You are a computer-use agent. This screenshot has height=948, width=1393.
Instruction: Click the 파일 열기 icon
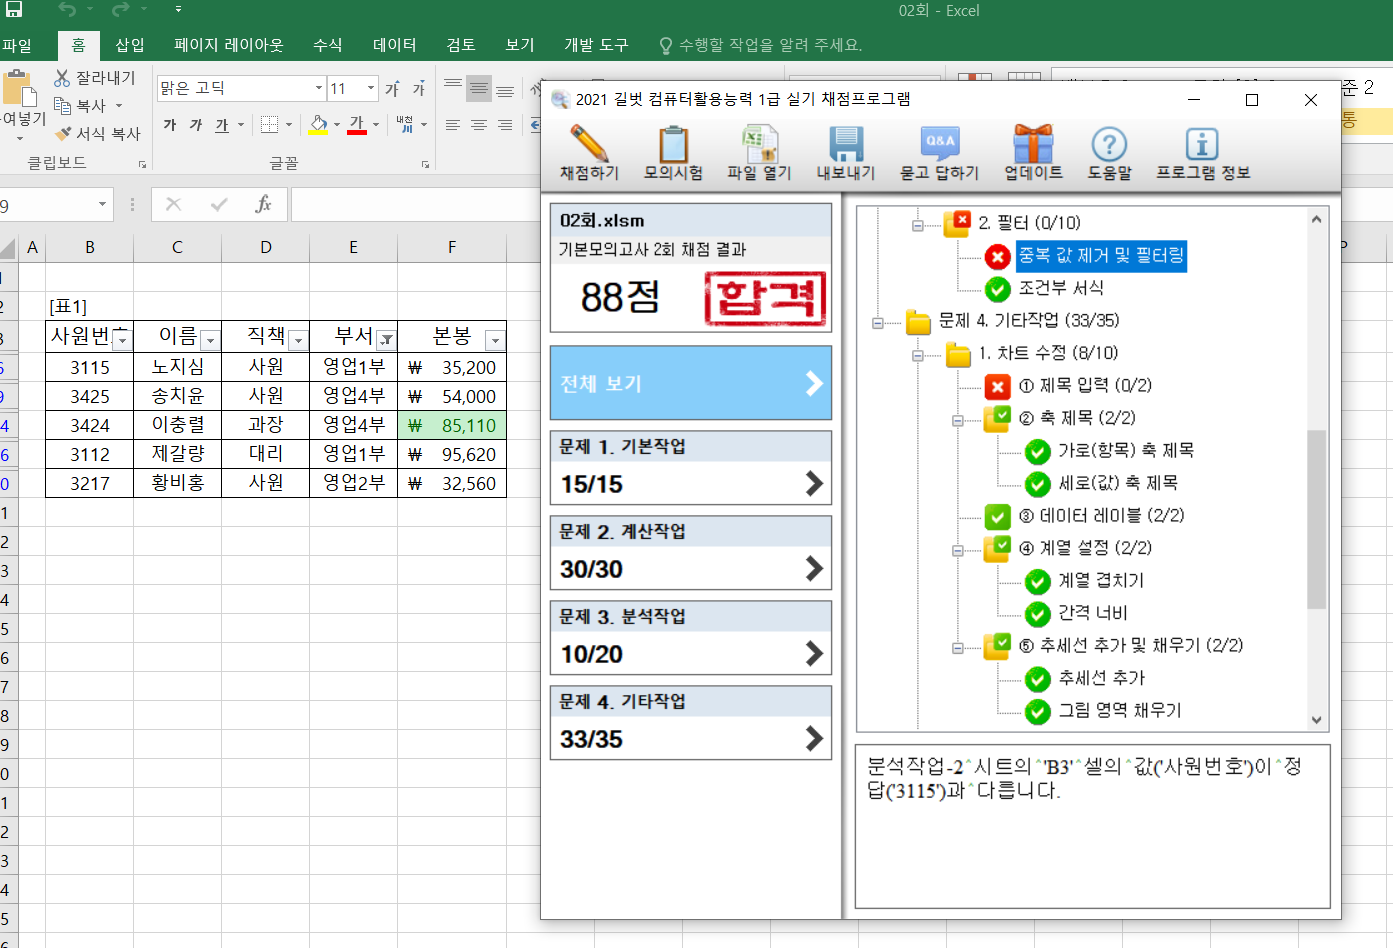(x=759, y=146)
